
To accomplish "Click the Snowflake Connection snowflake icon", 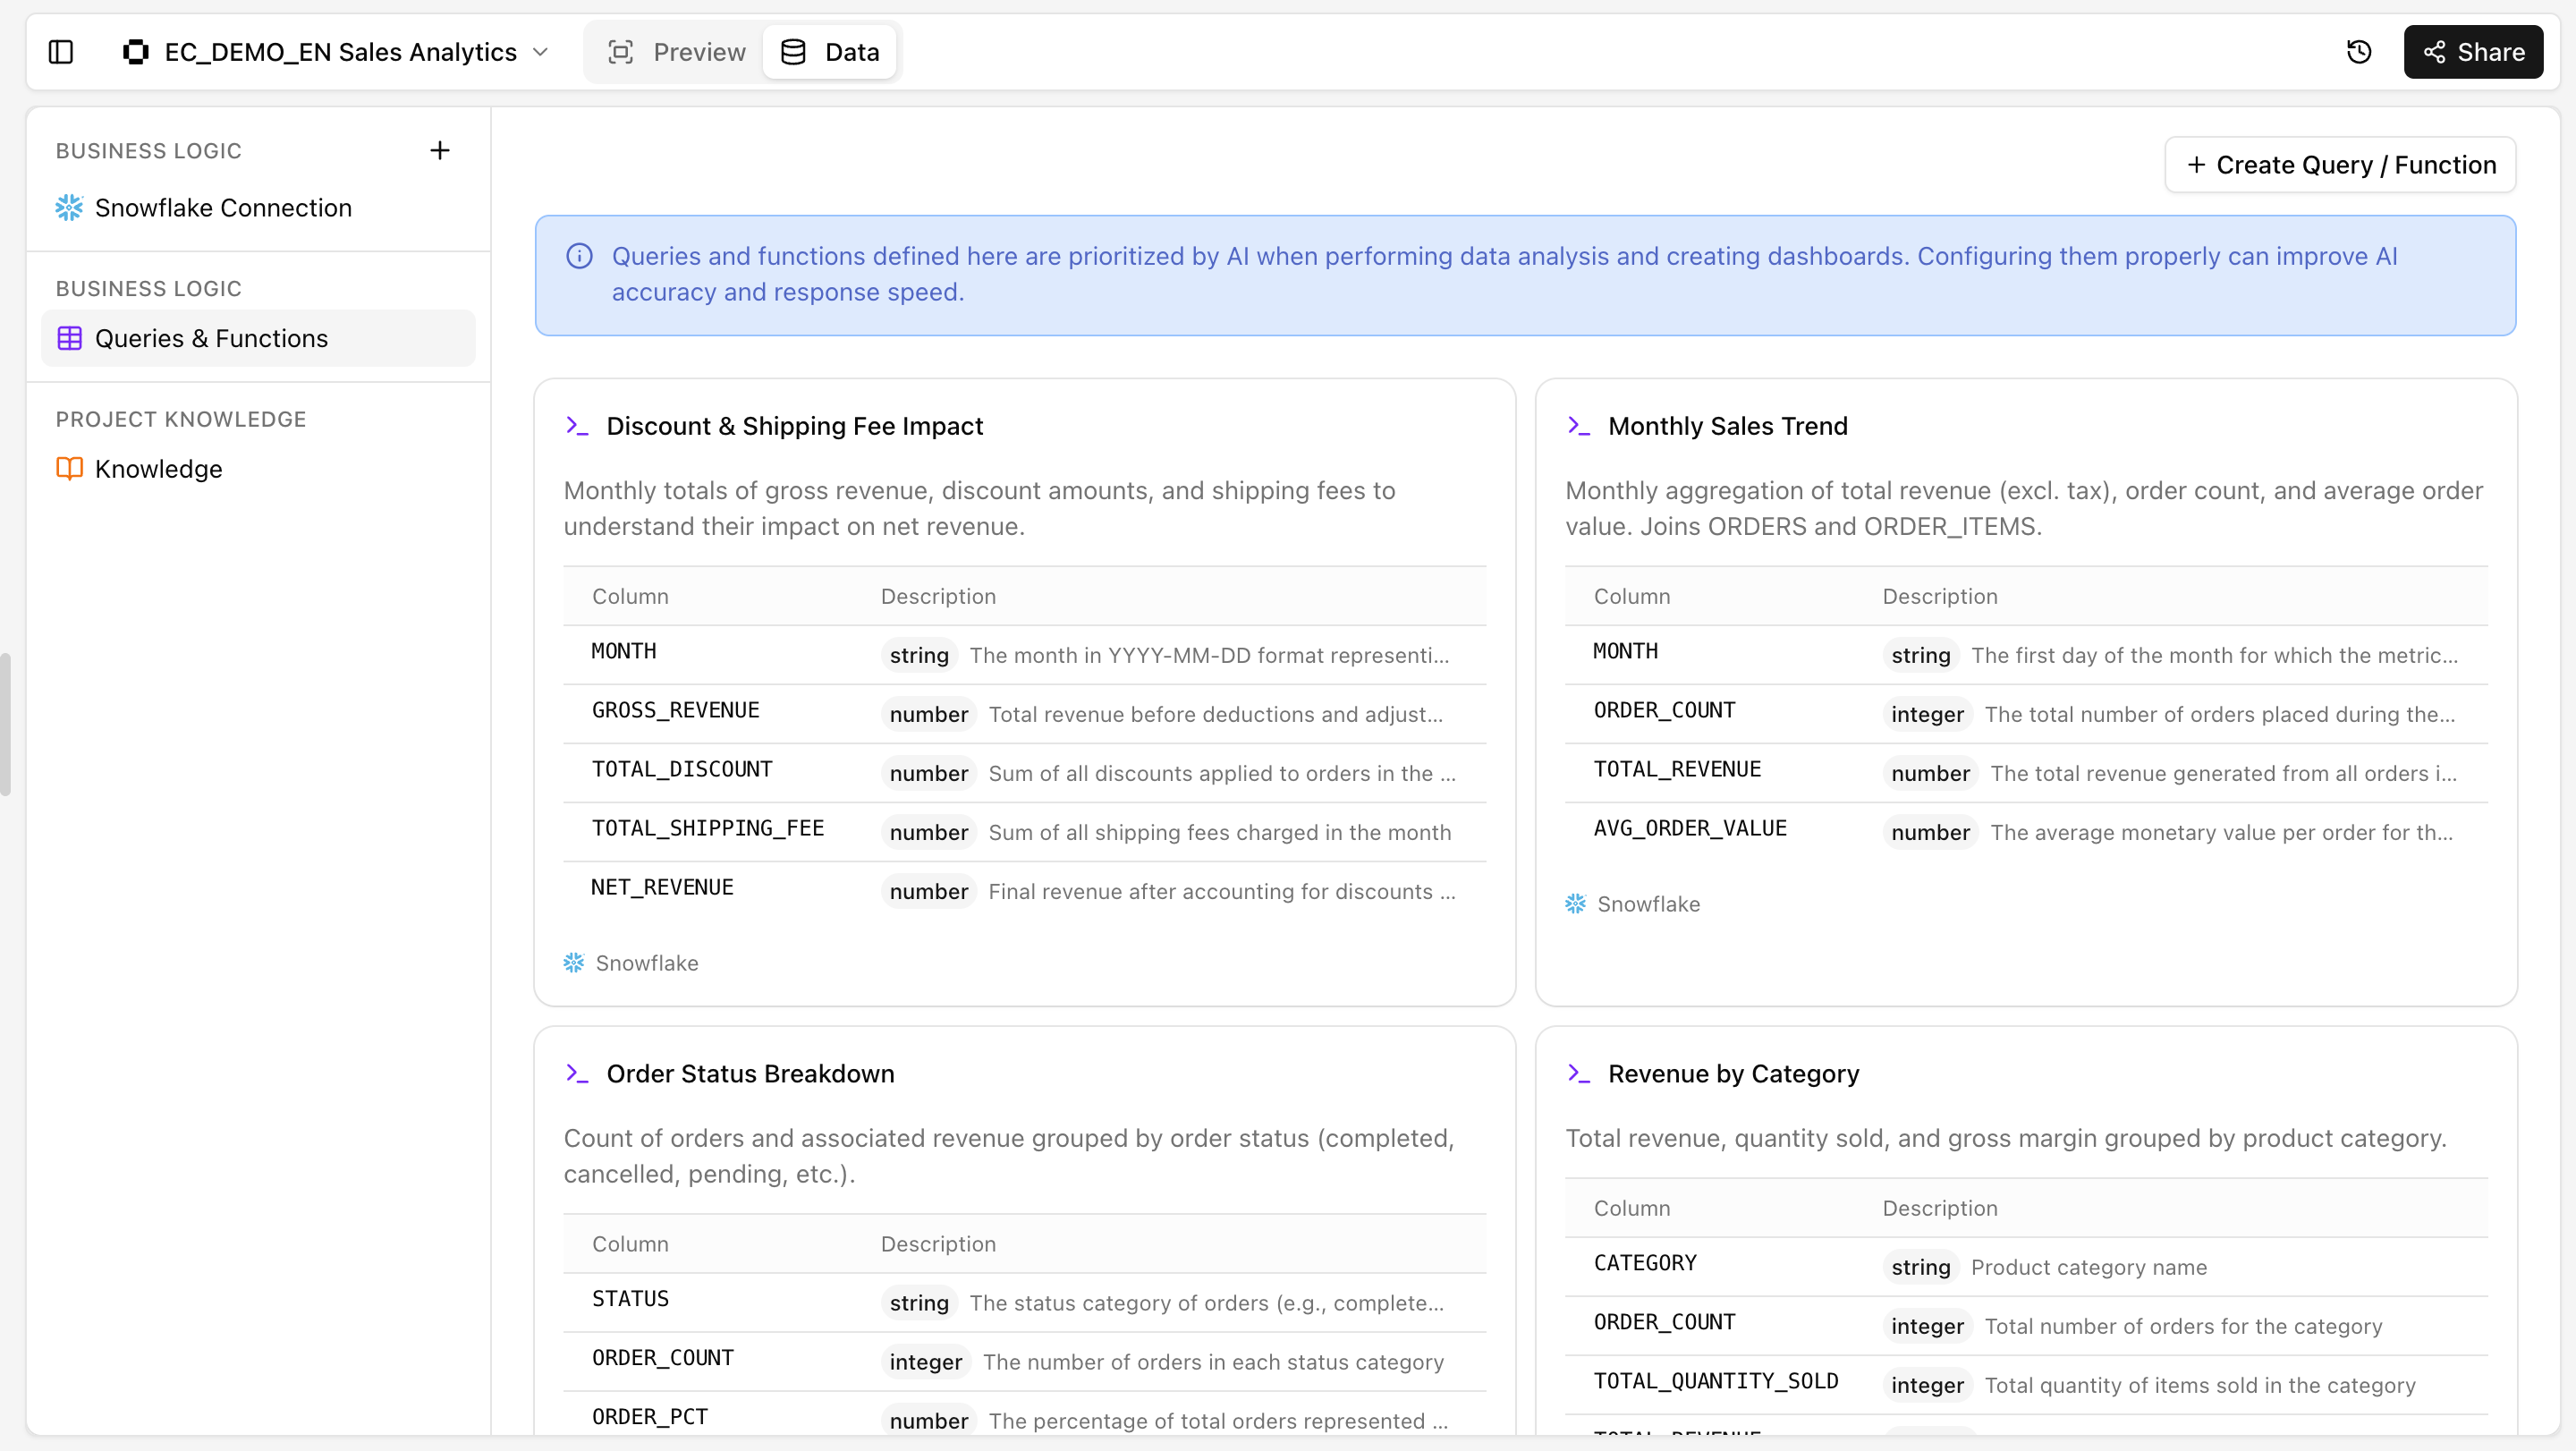I will coord(69,208).
